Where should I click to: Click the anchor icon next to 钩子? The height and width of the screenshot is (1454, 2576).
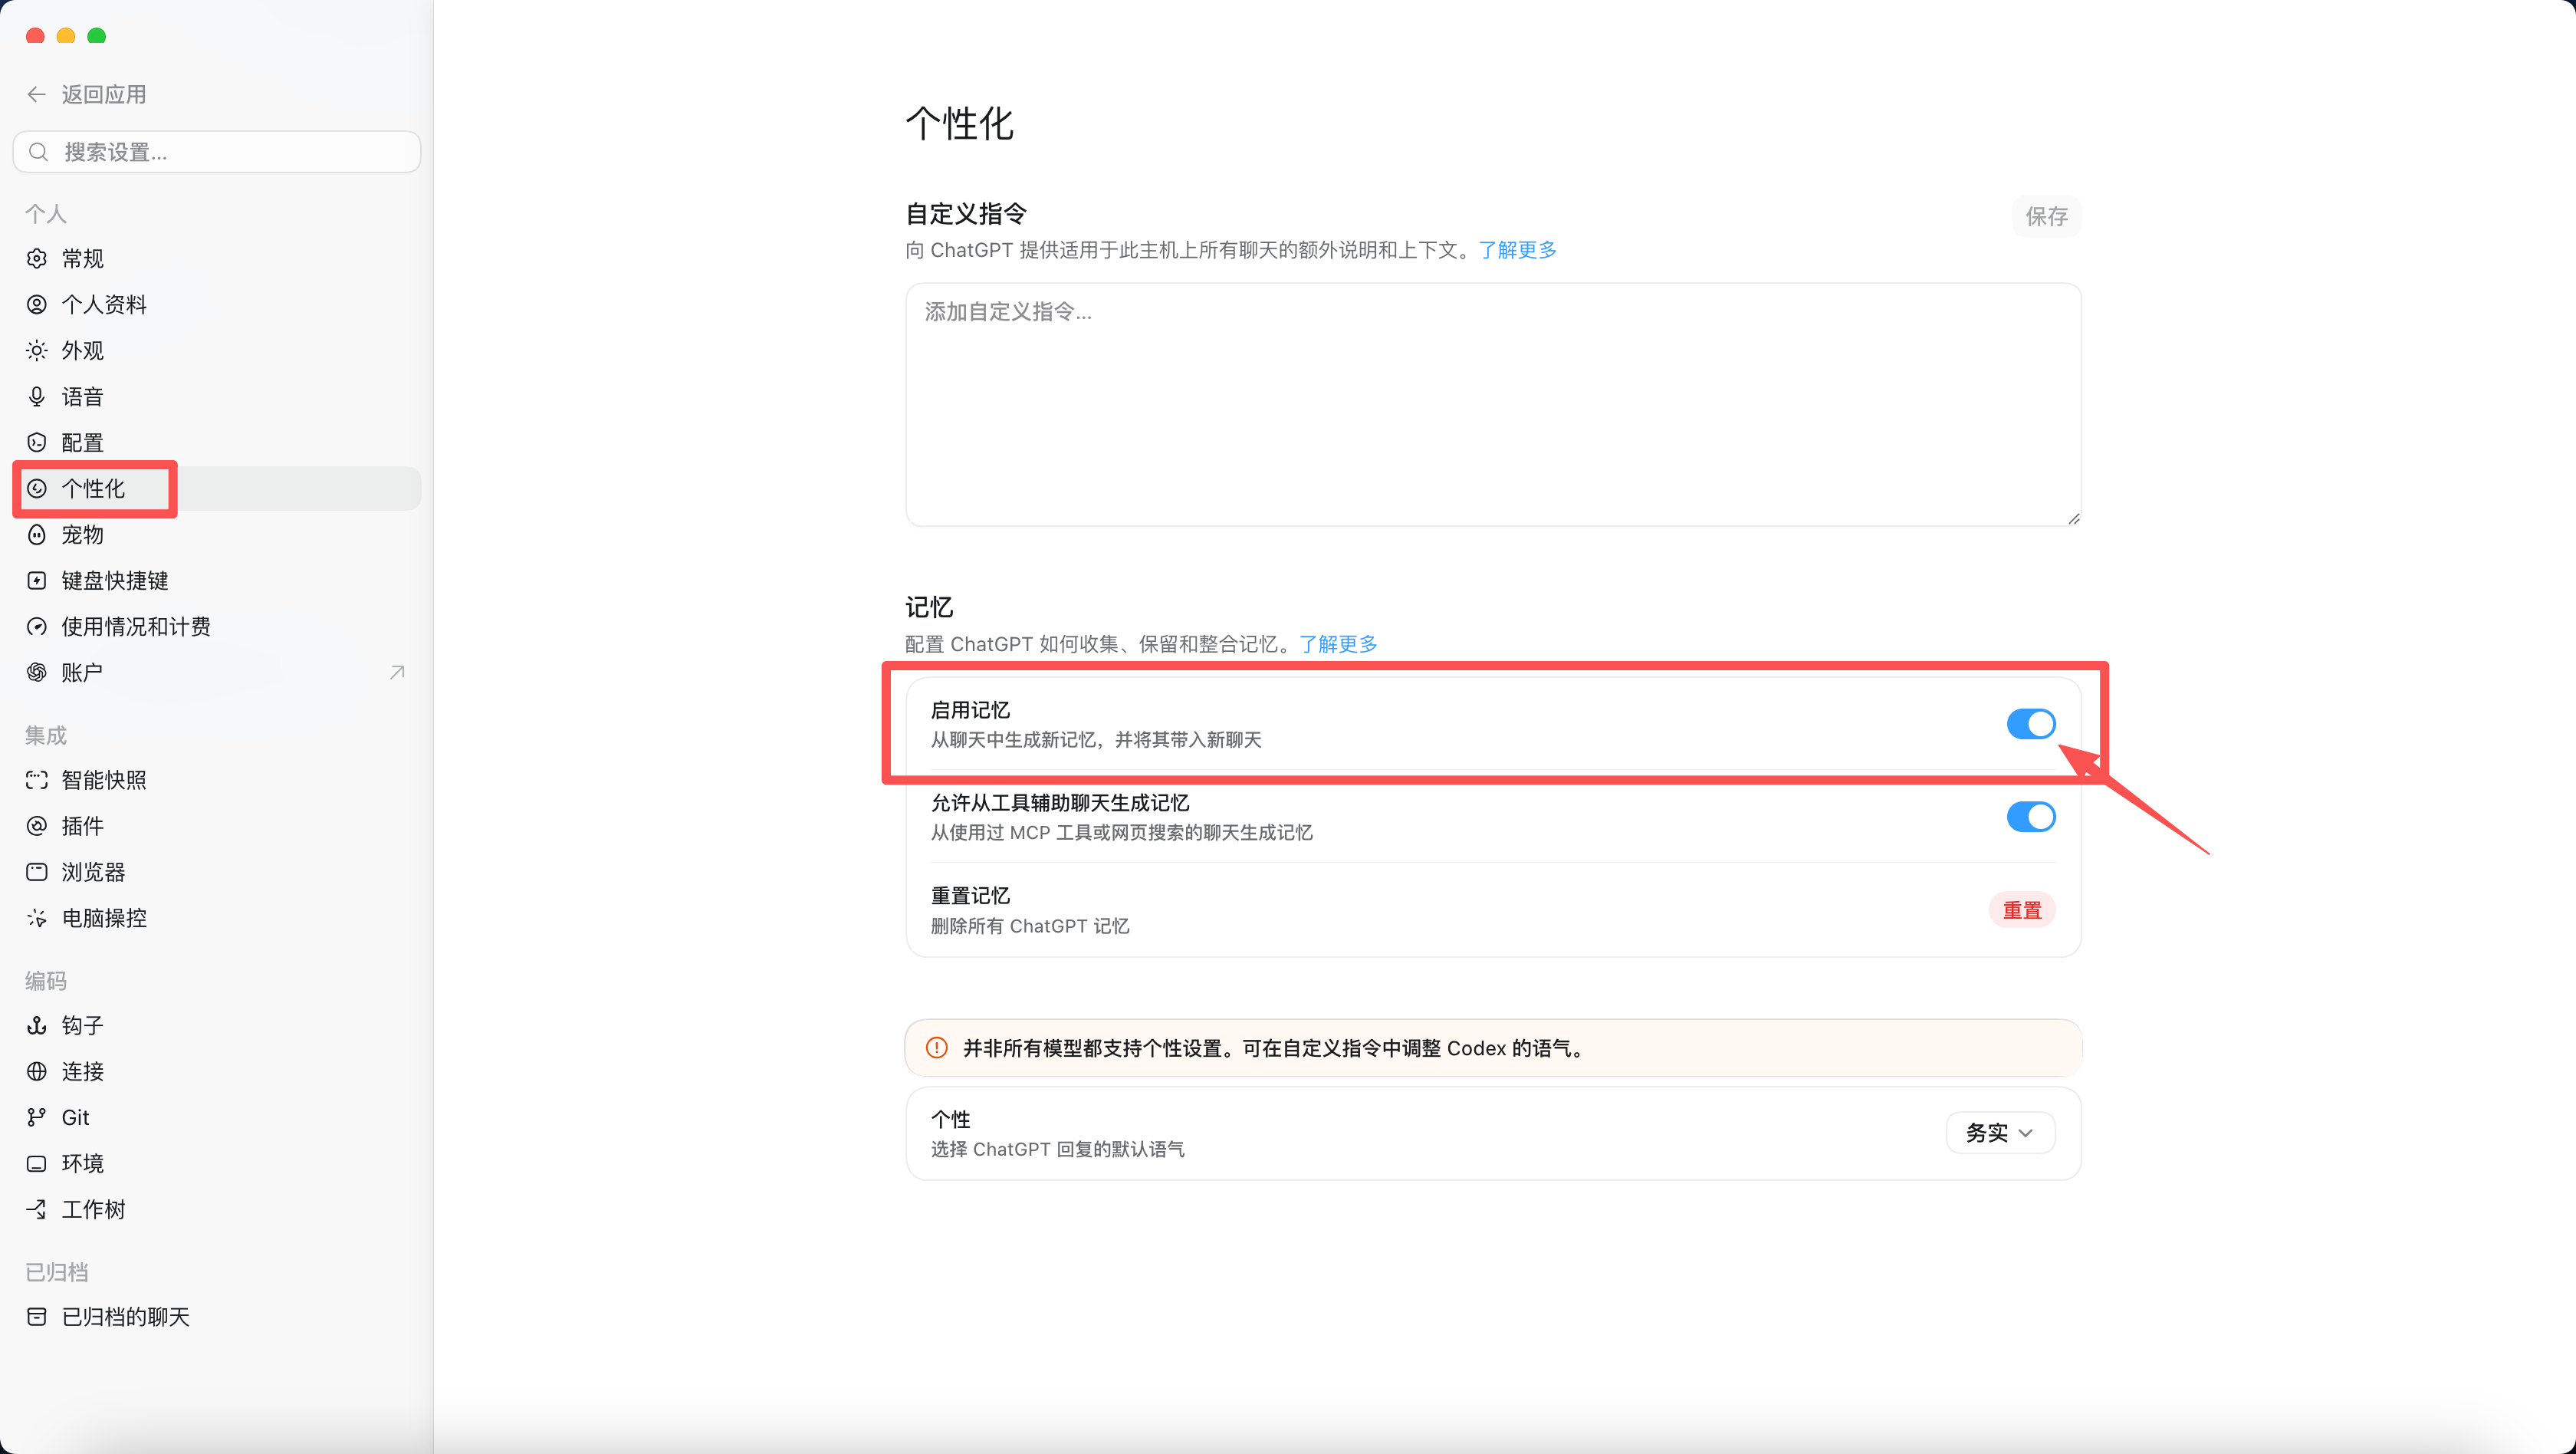coord(37,1025)
